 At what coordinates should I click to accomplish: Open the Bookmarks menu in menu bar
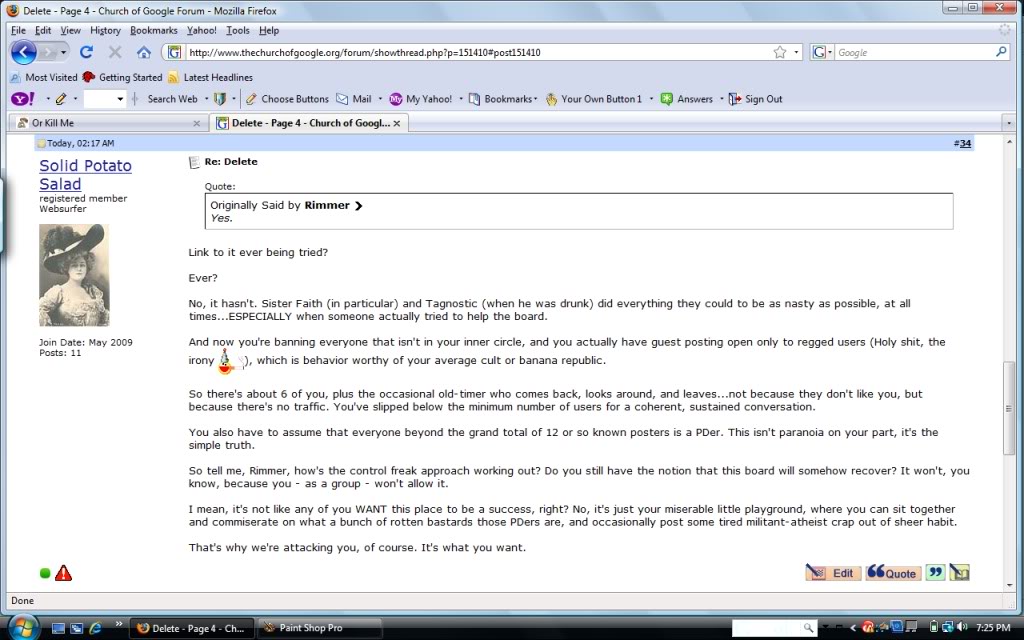(153, 30)
